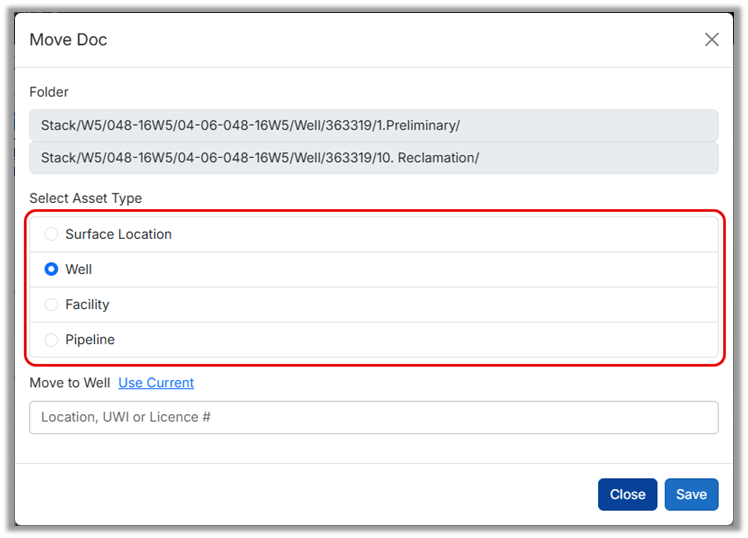Click the Use Current link
The height and width of the screenshot is (538, 748).
(x=156, y=383)
